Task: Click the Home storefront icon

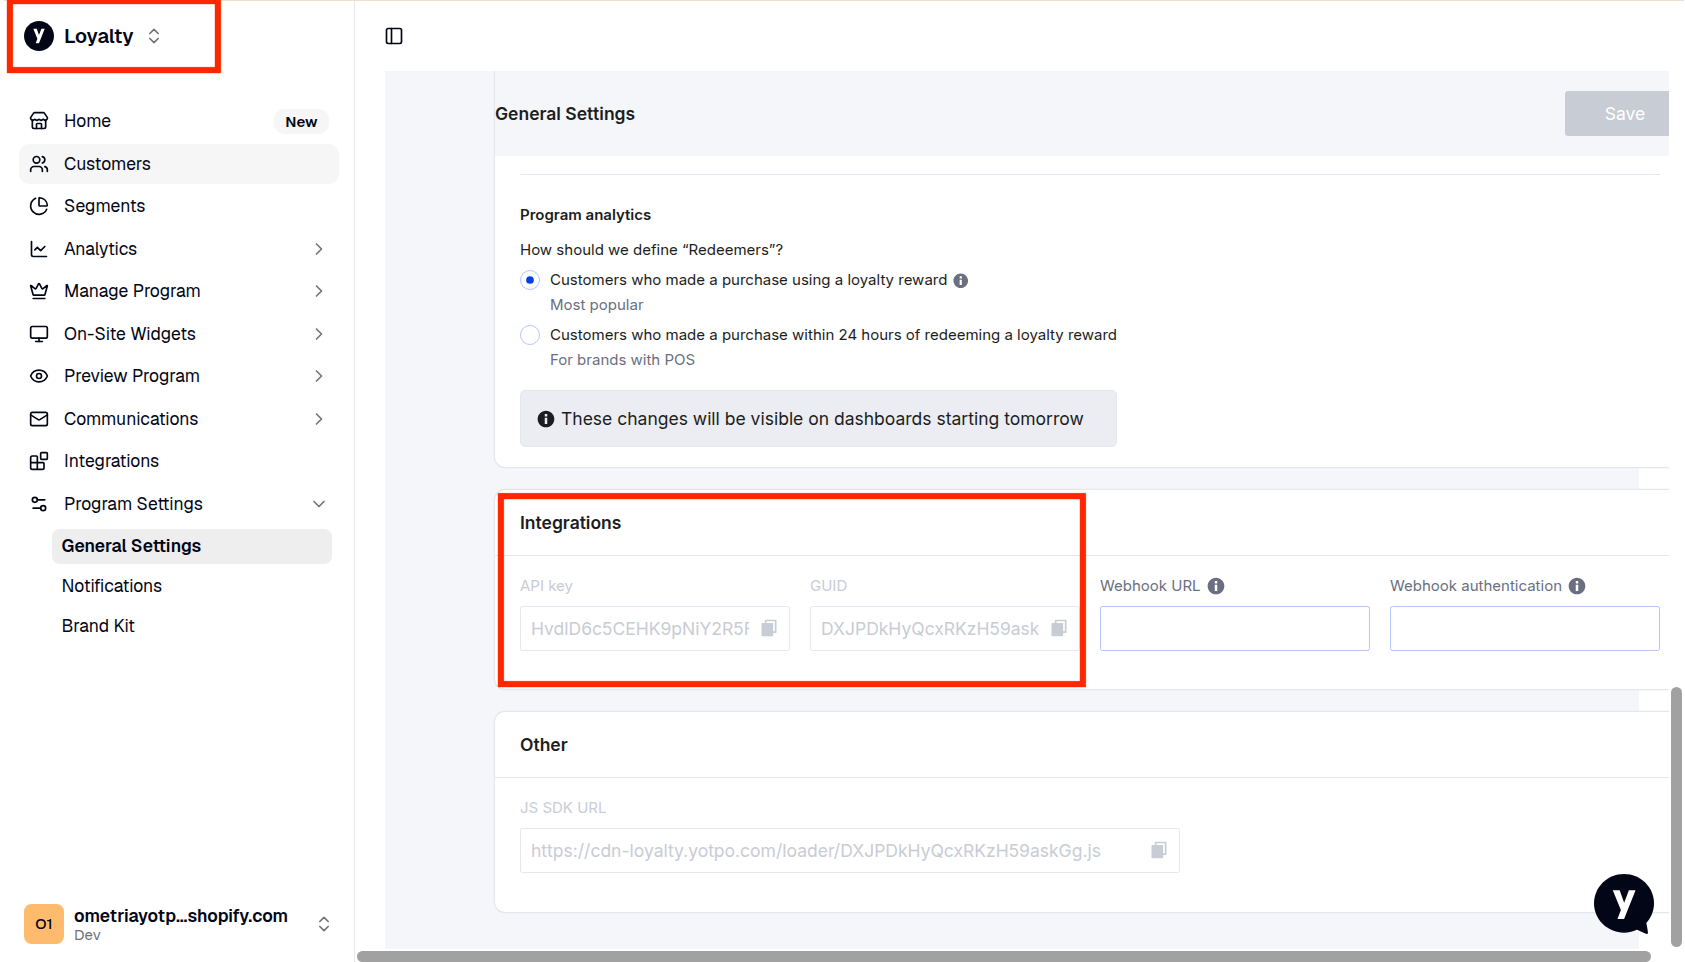Action: coord(39,121)
